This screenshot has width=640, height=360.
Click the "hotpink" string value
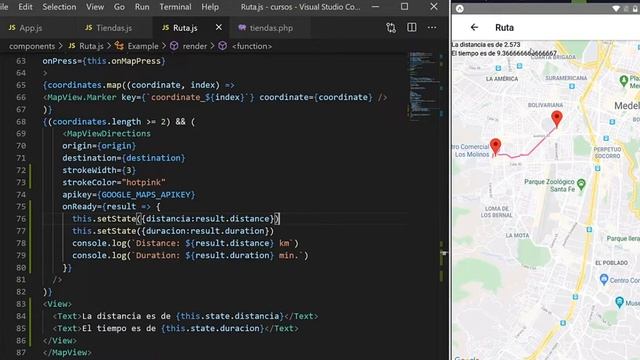(144, 182)
